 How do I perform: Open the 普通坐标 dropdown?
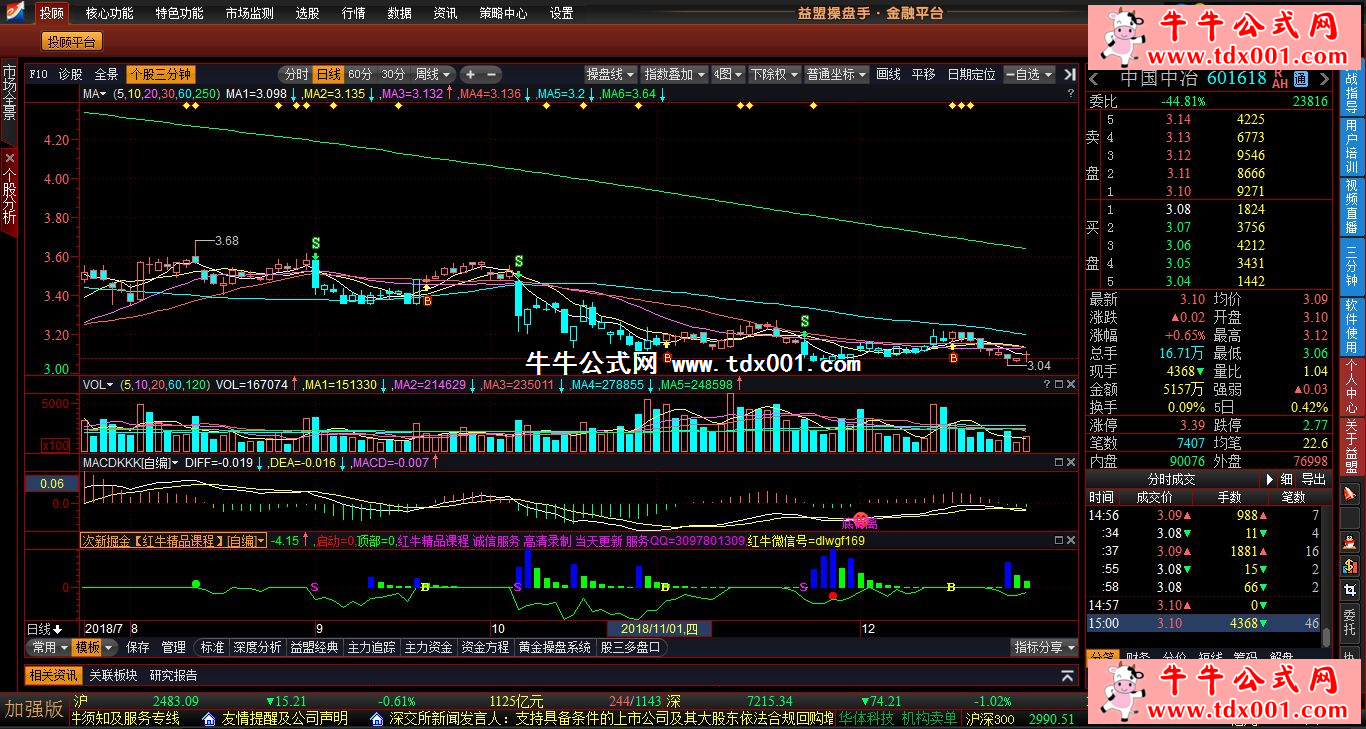pyautogui.click(x=837, y=74)
